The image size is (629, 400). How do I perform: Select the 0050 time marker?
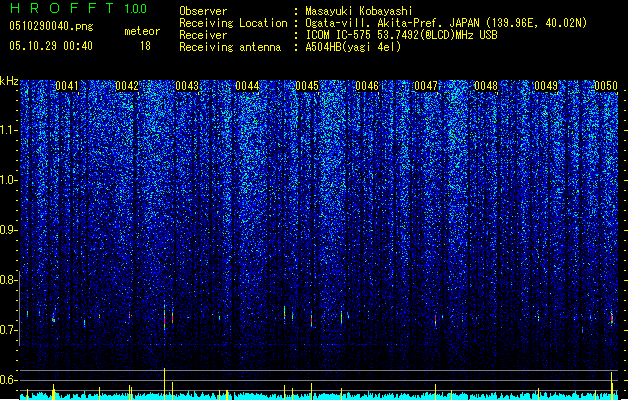606,86
